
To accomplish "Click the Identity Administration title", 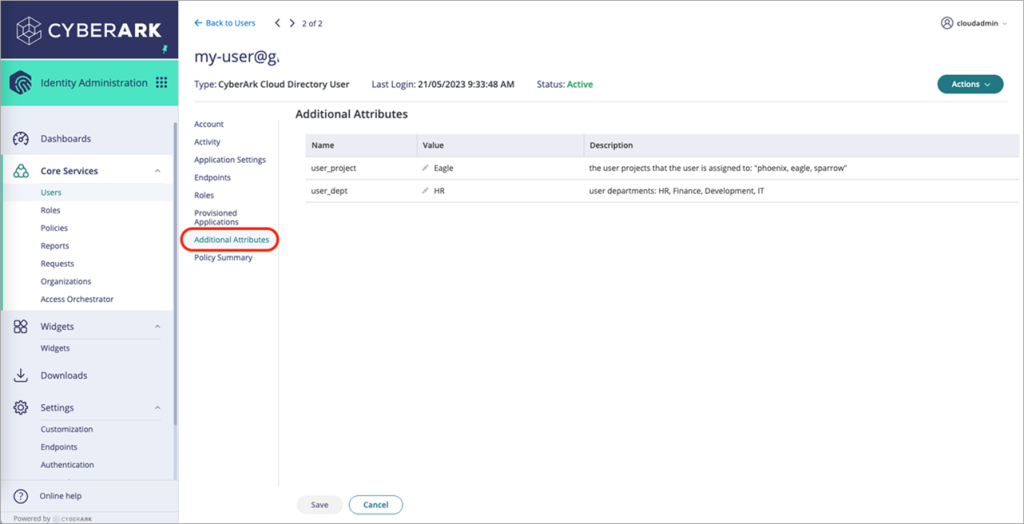I will tap(94, 83).
